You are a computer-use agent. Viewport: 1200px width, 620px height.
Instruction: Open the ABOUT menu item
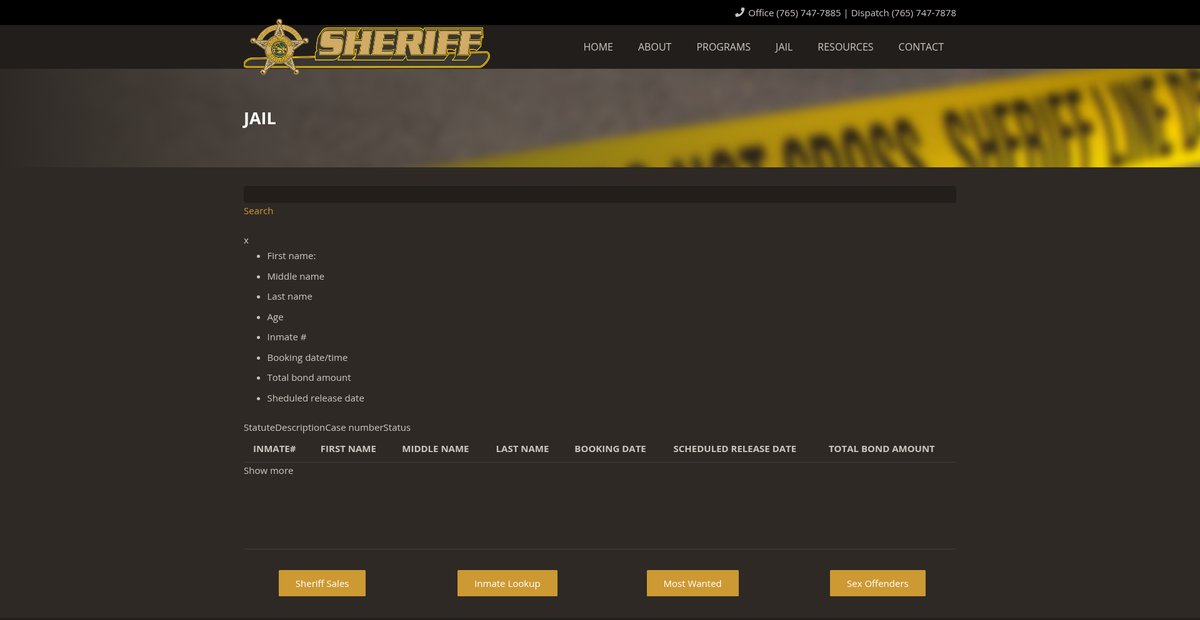pos(655,47)
